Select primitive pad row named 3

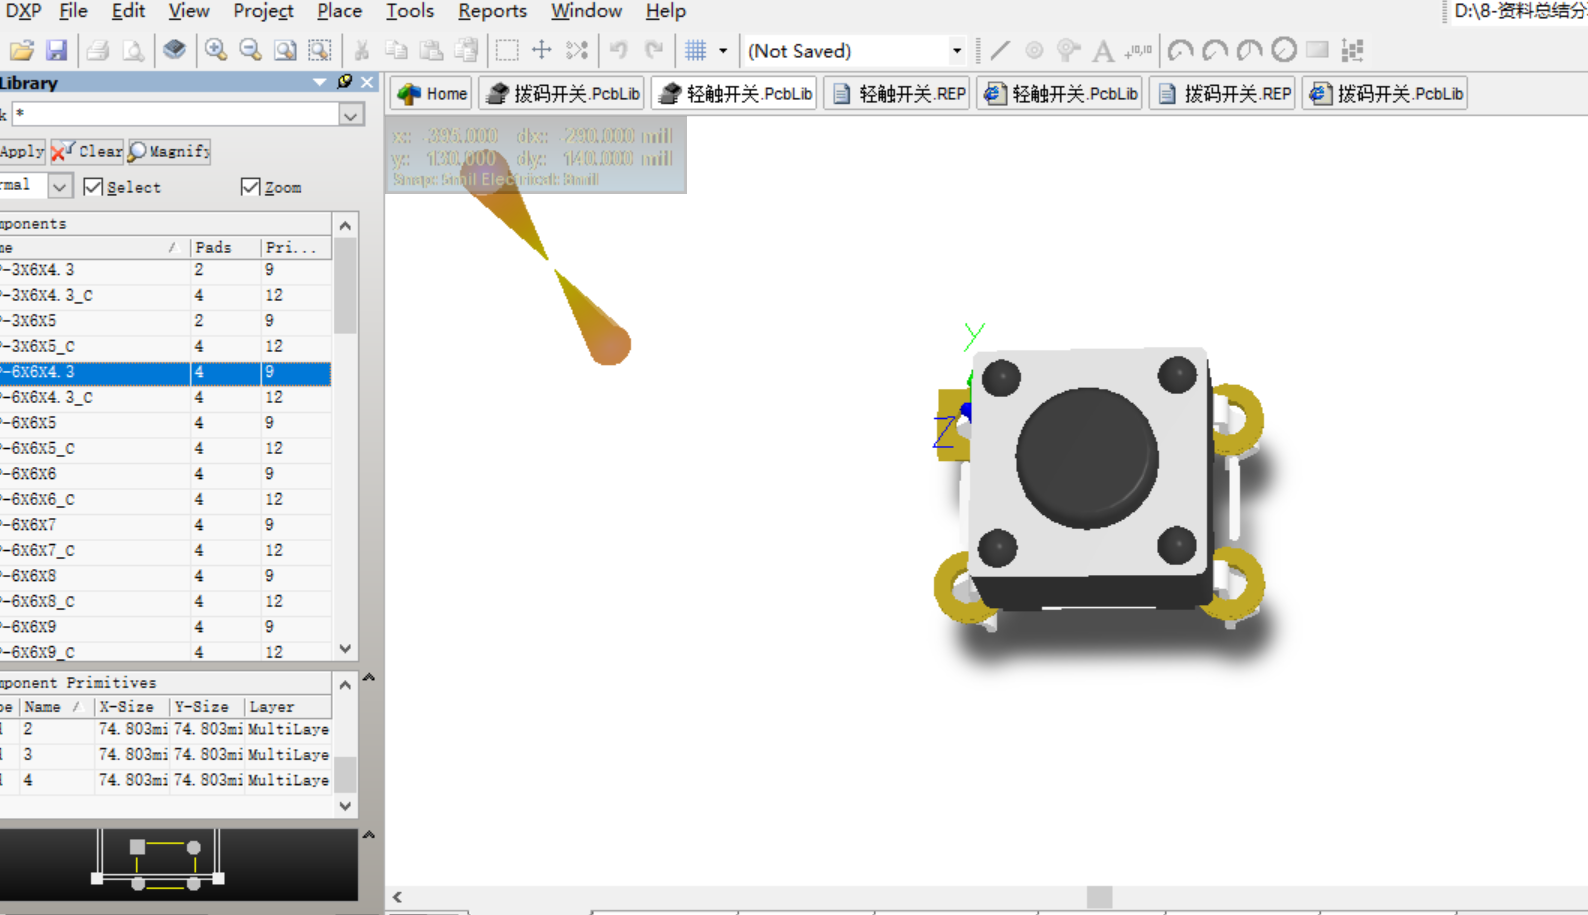[165, 754]
